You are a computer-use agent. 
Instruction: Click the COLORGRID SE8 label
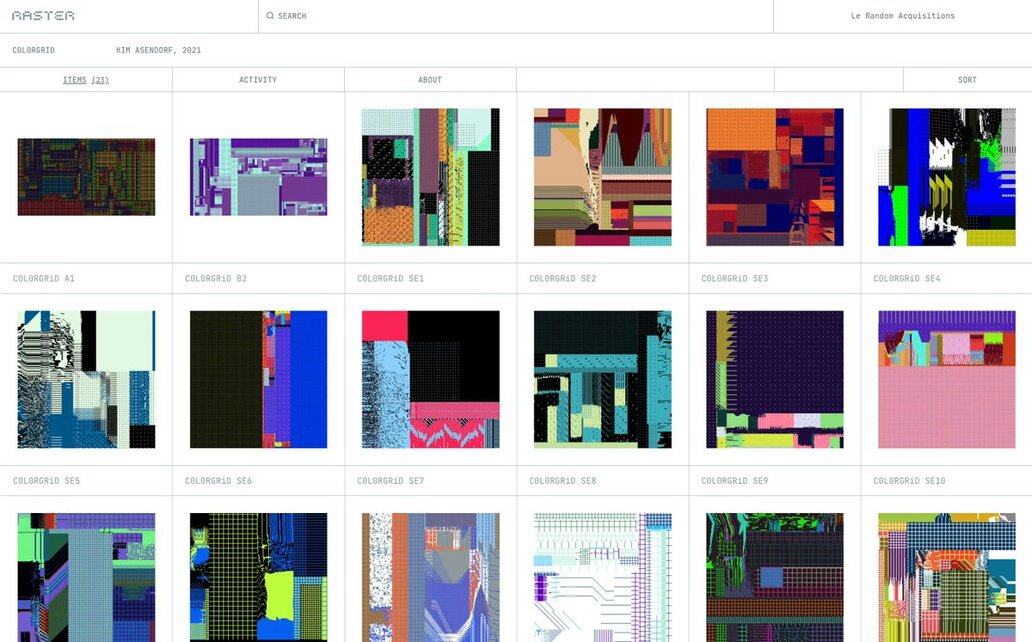point(563,481)
